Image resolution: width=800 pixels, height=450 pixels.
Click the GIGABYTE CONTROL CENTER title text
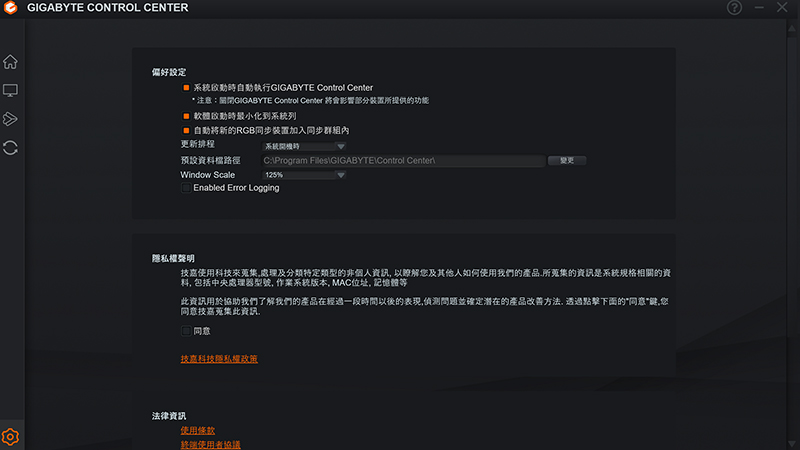tap(108, 8)
